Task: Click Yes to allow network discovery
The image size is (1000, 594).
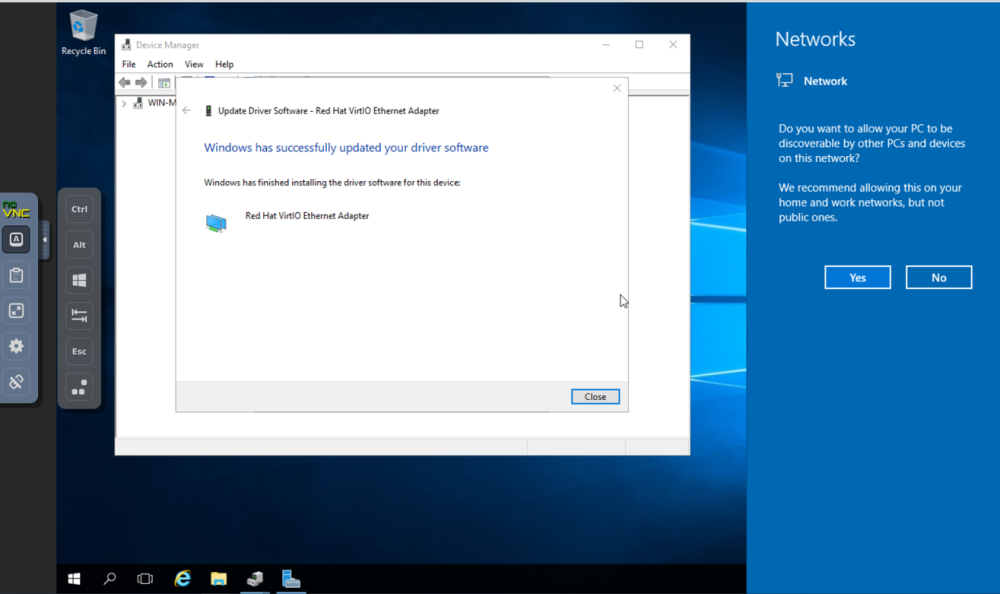Action: click(x=857, y=278)
